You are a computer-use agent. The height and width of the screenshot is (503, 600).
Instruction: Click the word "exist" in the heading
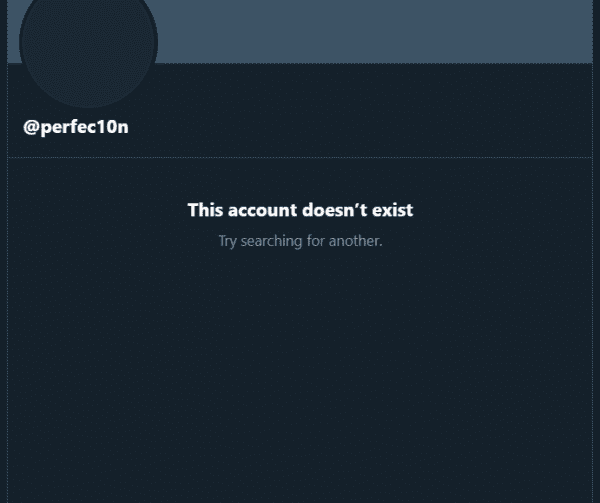(x=393, y=210)
